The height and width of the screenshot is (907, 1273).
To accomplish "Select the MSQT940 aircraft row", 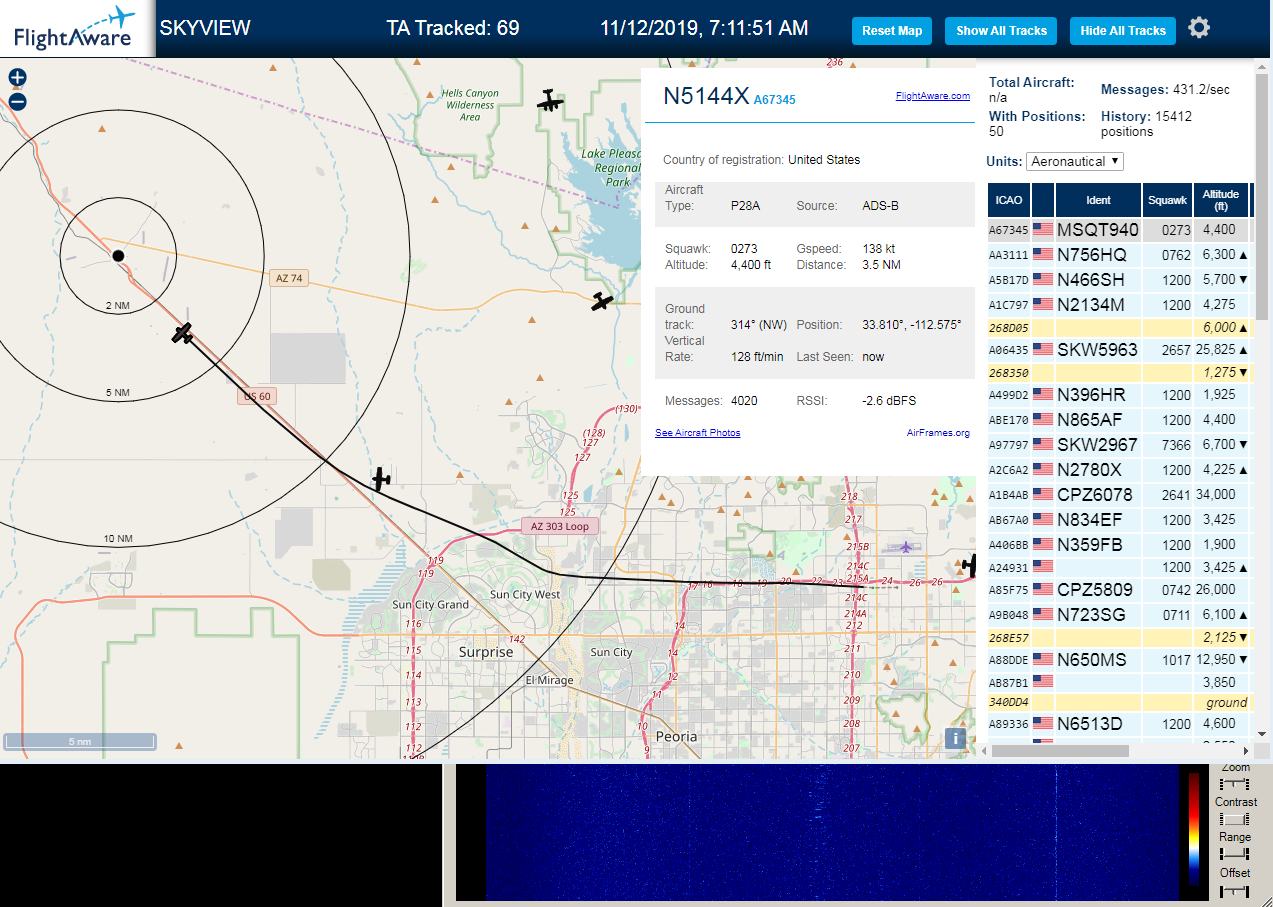I will tap(1119, 230).
